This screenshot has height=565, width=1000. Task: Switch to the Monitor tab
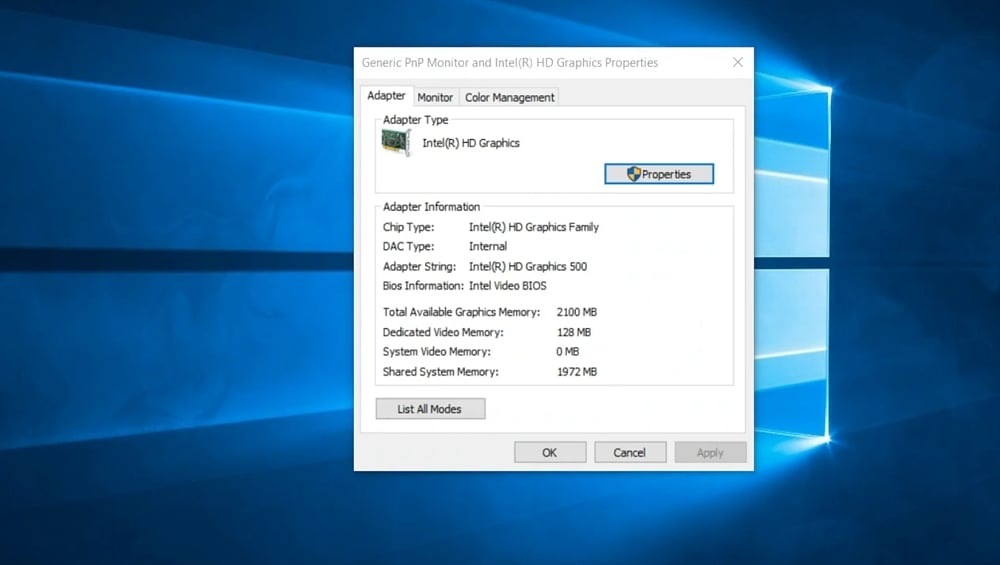click(435, 97)
